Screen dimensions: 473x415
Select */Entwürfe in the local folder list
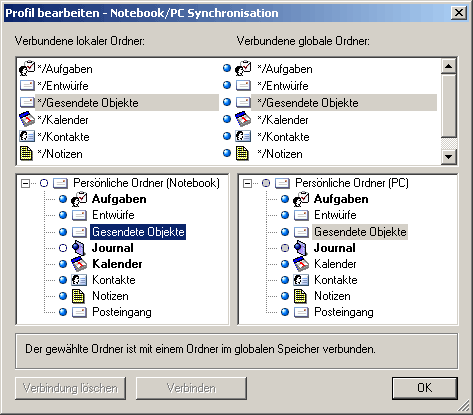63,86
